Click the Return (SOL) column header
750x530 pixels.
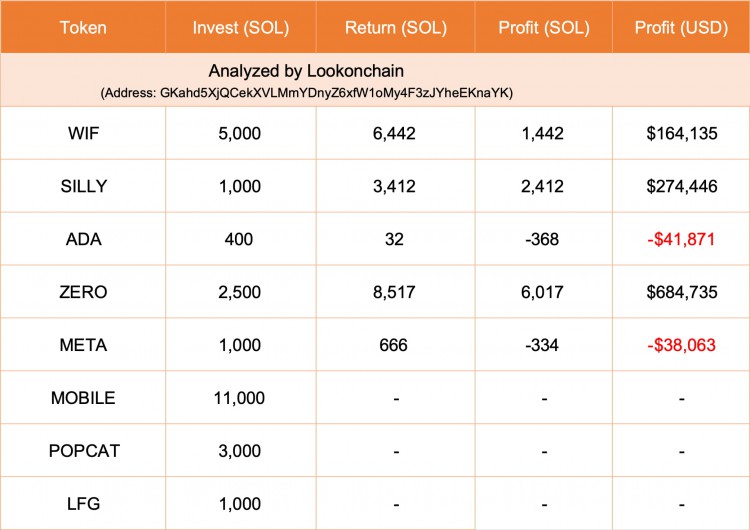point(396,28)
